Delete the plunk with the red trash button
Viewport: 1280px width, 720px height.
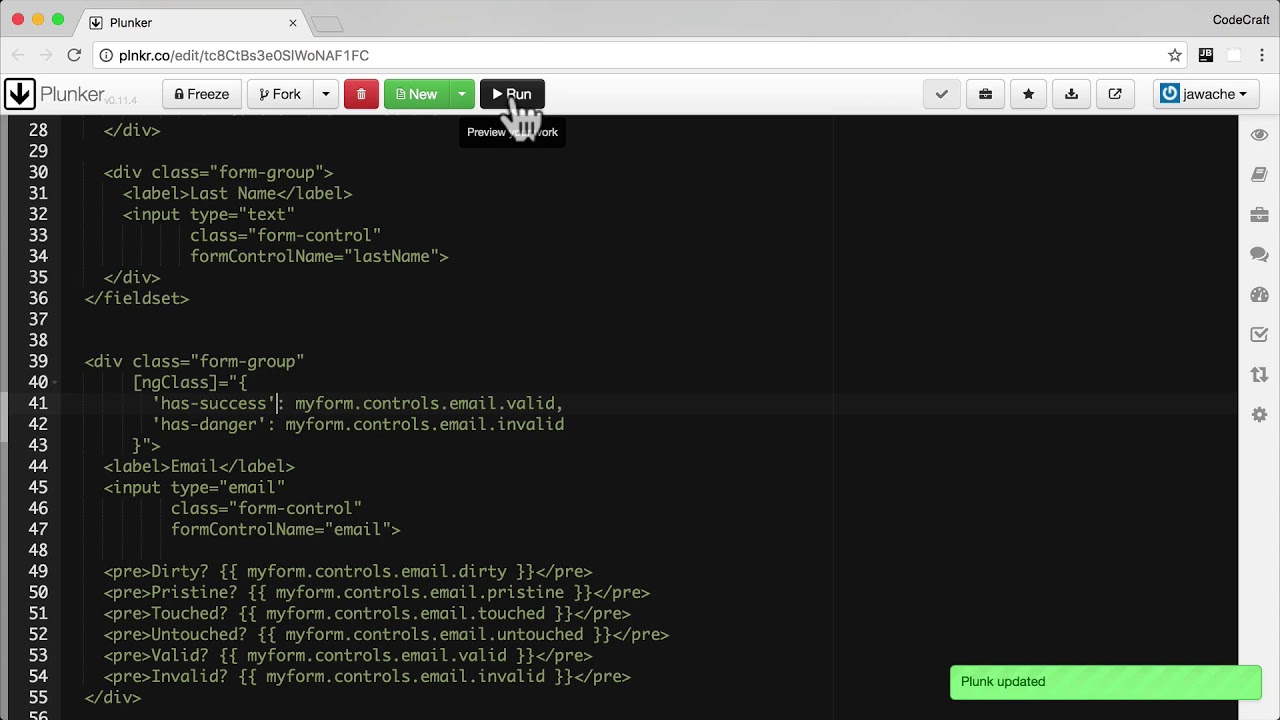(361, 94)
